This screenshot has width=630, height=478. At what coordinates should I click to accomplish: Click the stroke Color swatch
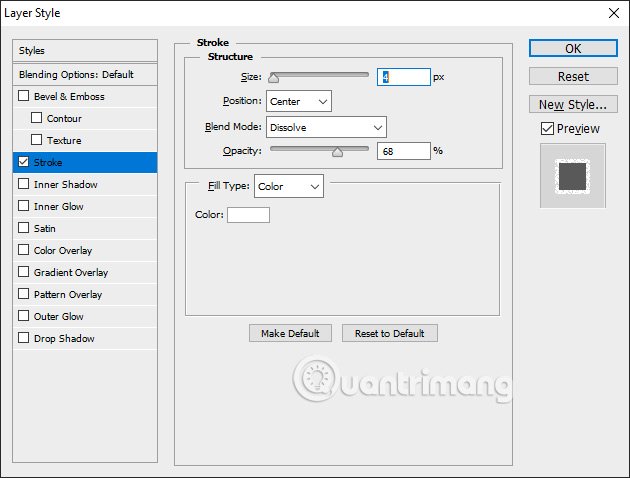248,214
